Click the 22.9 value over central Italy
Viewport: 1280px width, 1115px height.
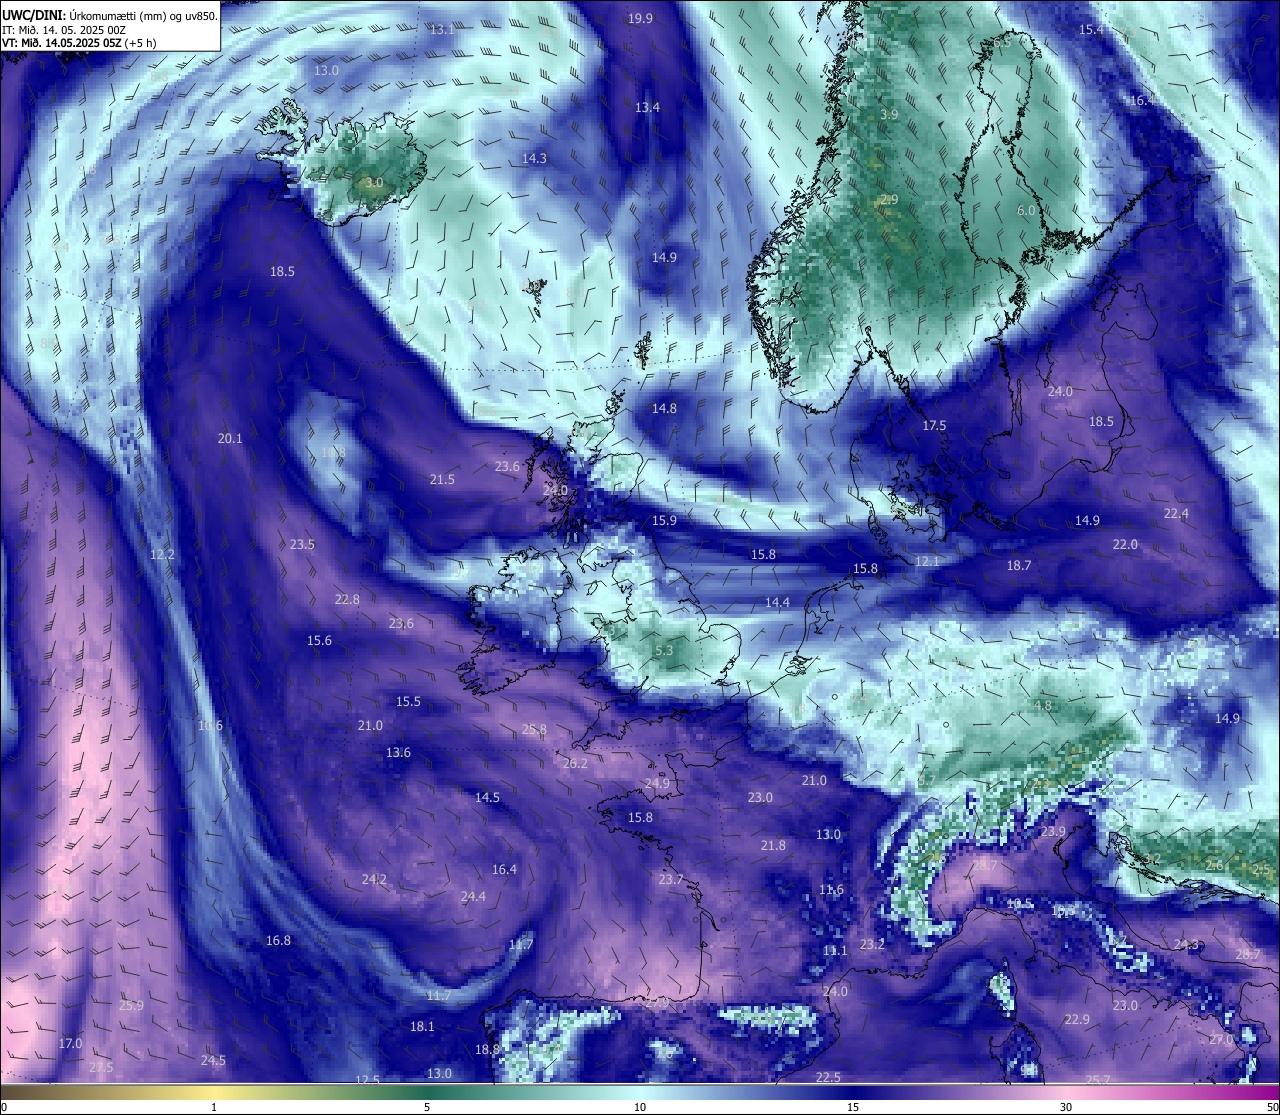coord(1076,1020)
